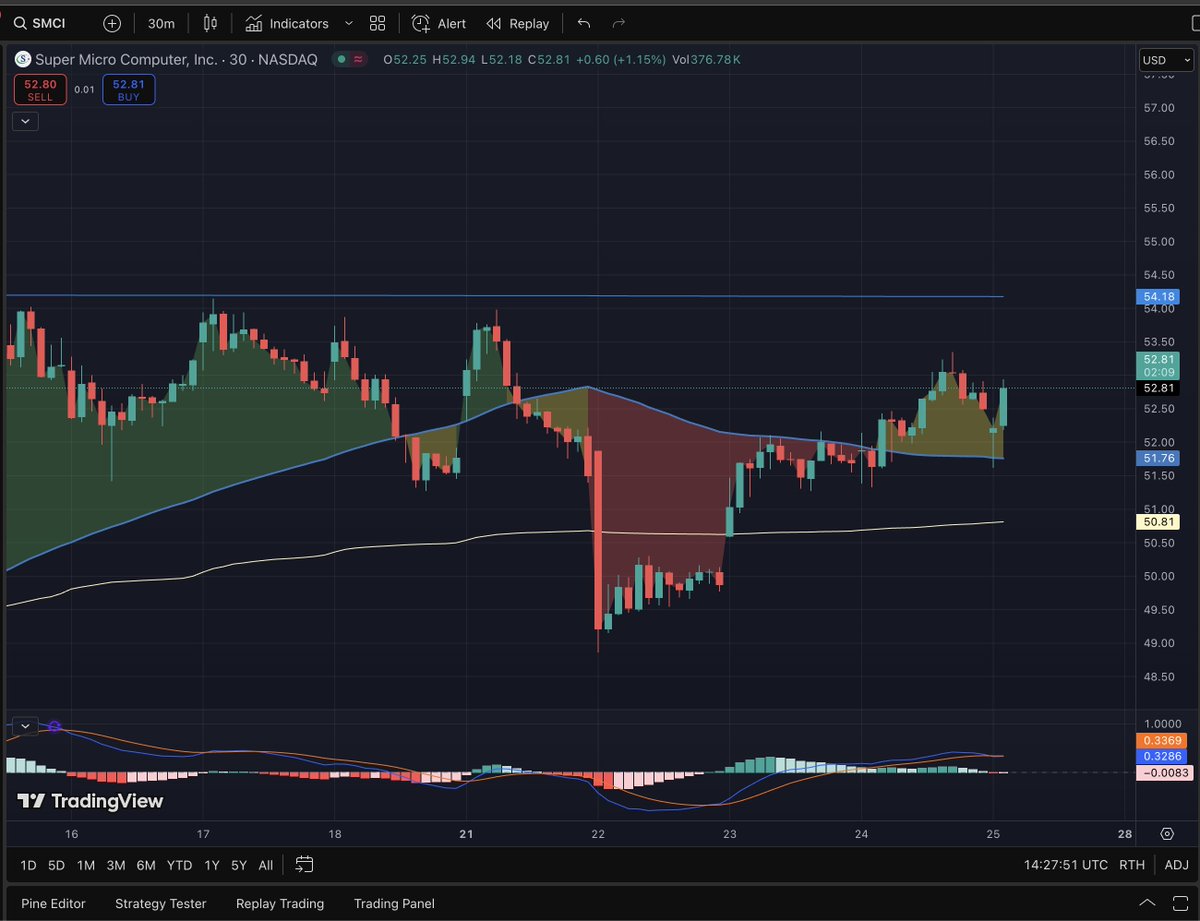Click the purple event marker on MACD pane
Screen dimensions: 1200x921
[x=54, y=726]
